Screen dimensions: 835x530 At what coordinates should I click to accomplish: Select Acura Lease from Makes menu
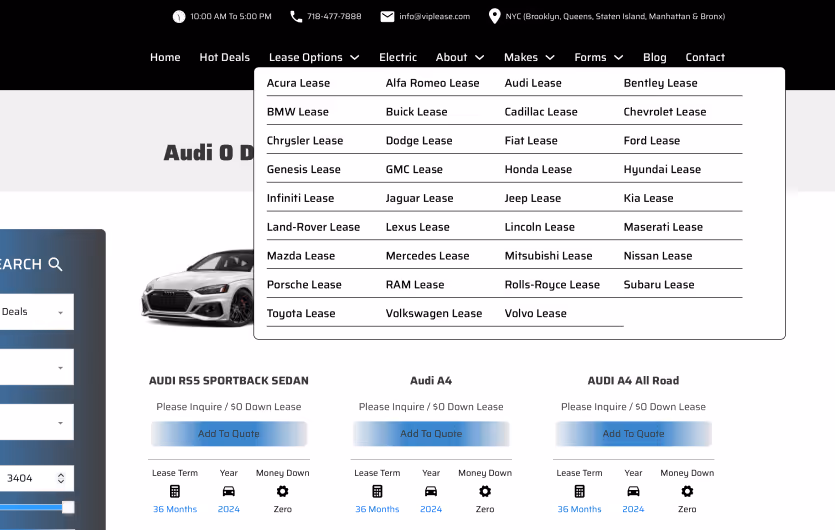click(298, 83)
